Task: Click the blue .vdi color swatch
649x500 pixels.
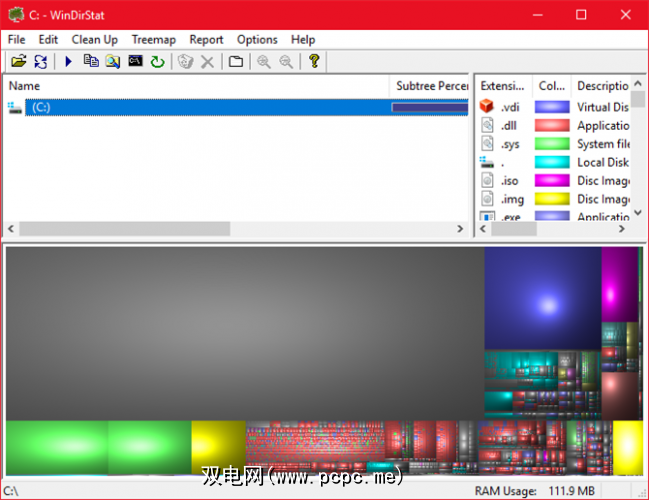Action: point(552,107)
